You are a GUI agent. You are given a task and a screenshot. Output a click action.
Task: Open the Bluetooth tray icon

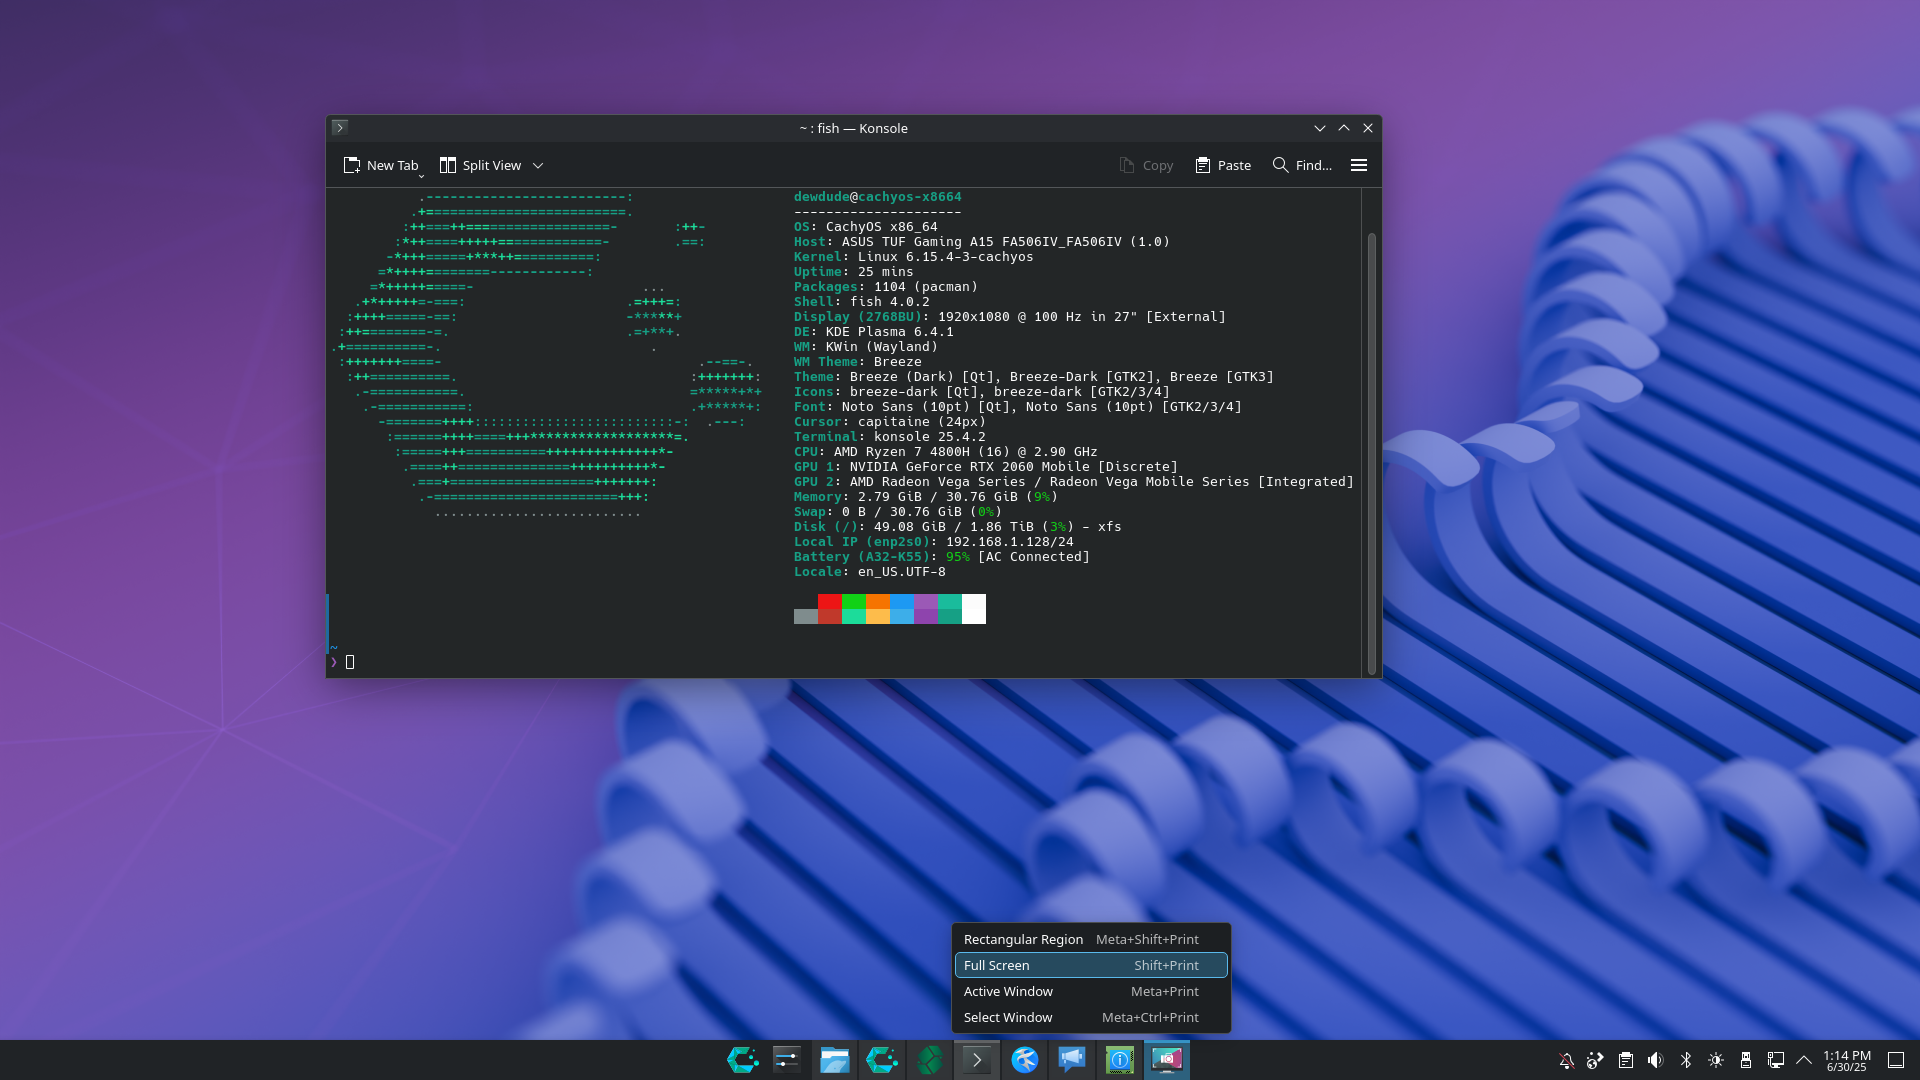tap(1686, 1060)
